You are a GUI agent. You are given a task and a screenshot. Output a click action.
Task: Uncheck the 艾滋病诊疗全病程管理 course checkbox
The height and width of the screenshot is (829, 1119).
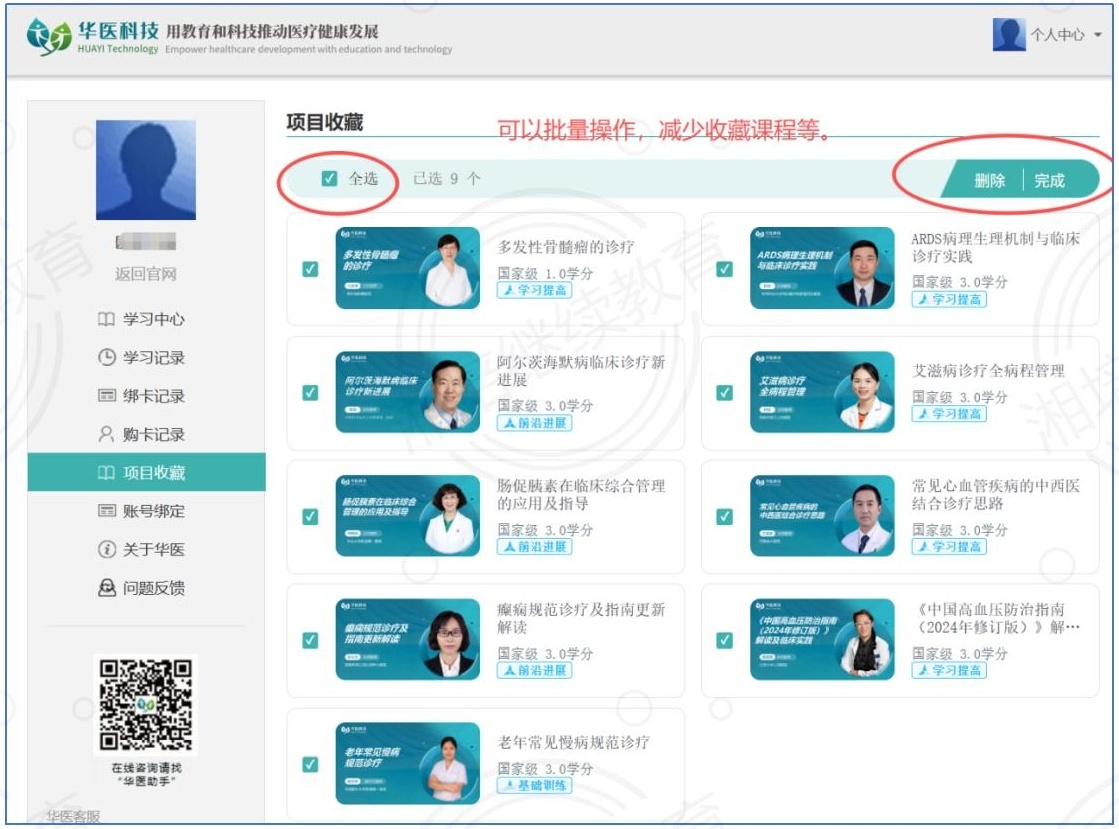(725, 392)
